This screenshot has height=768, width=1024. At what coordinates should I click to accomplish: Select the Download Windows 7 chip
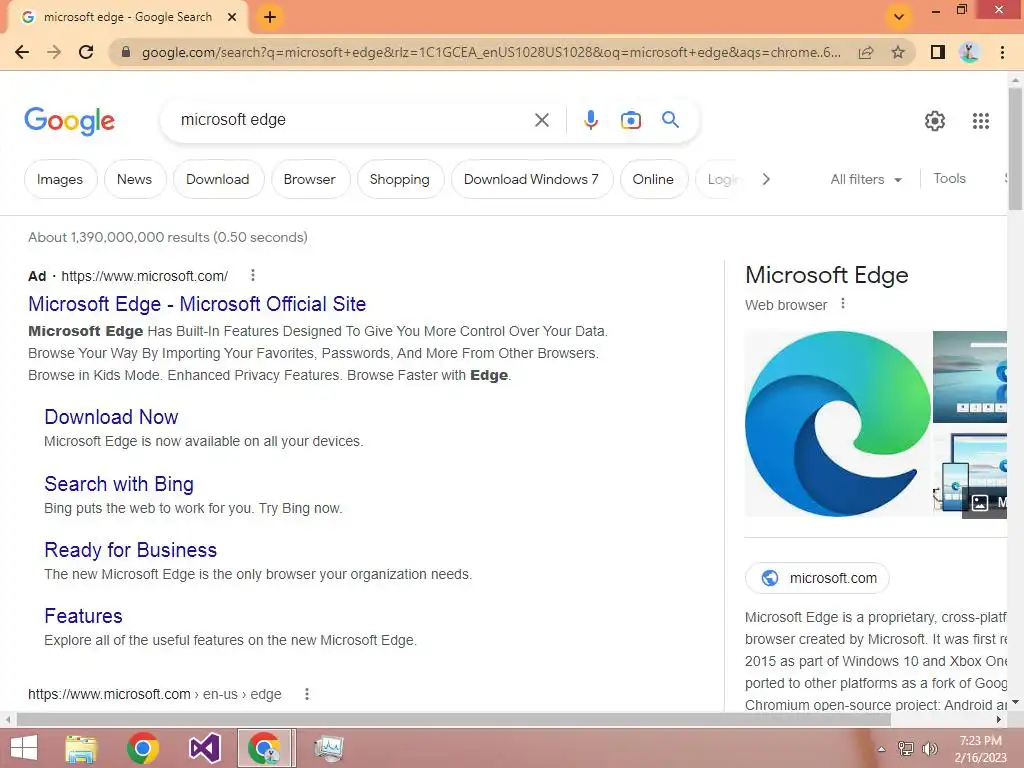tap(532, 179)
